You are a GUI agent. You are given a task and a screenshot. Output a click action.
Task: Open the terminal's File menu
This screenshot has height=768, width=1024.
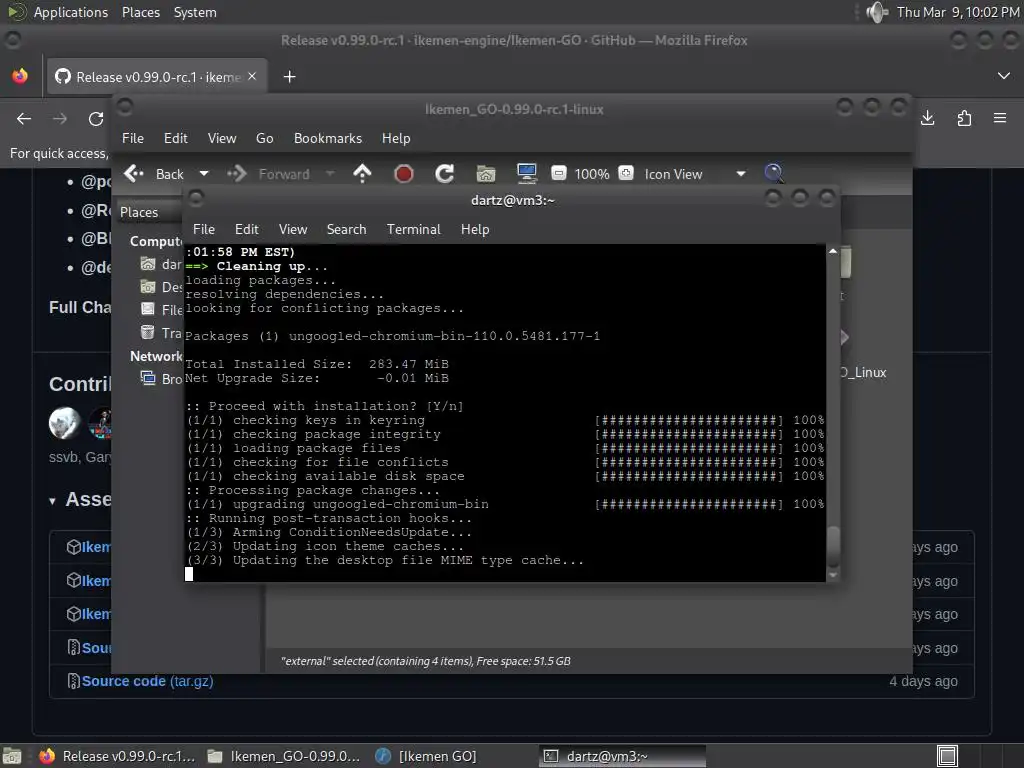203,229
